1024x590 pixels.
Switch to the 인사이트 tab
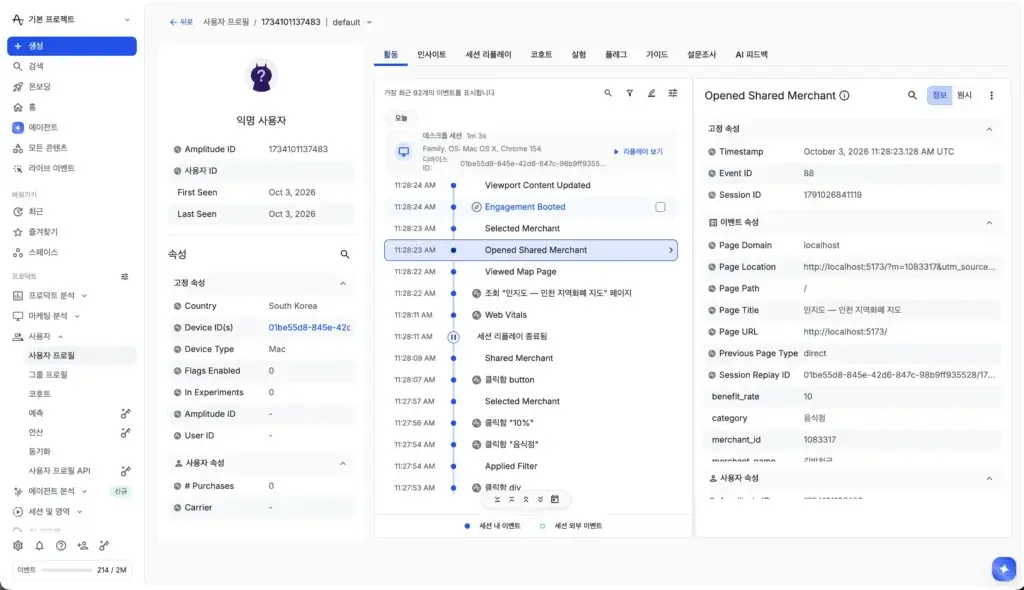pos(432,55)
